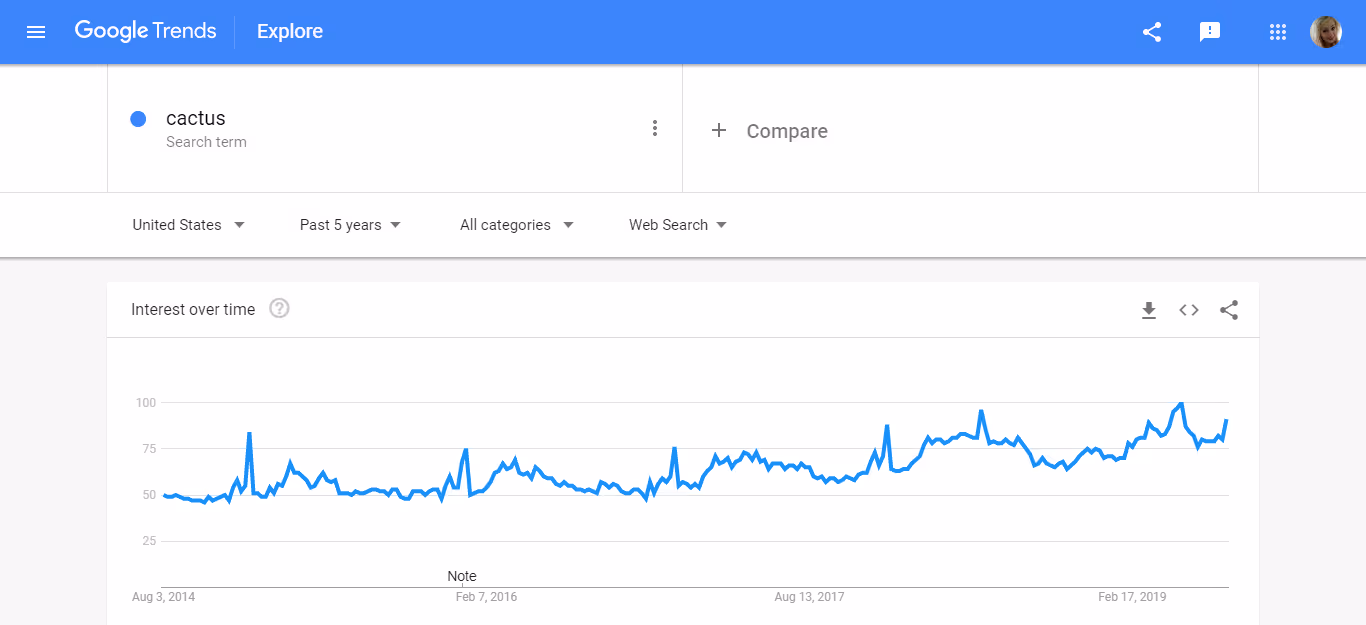
Task: Open the share options in the top bar
Action: (x=1151, y=31)
